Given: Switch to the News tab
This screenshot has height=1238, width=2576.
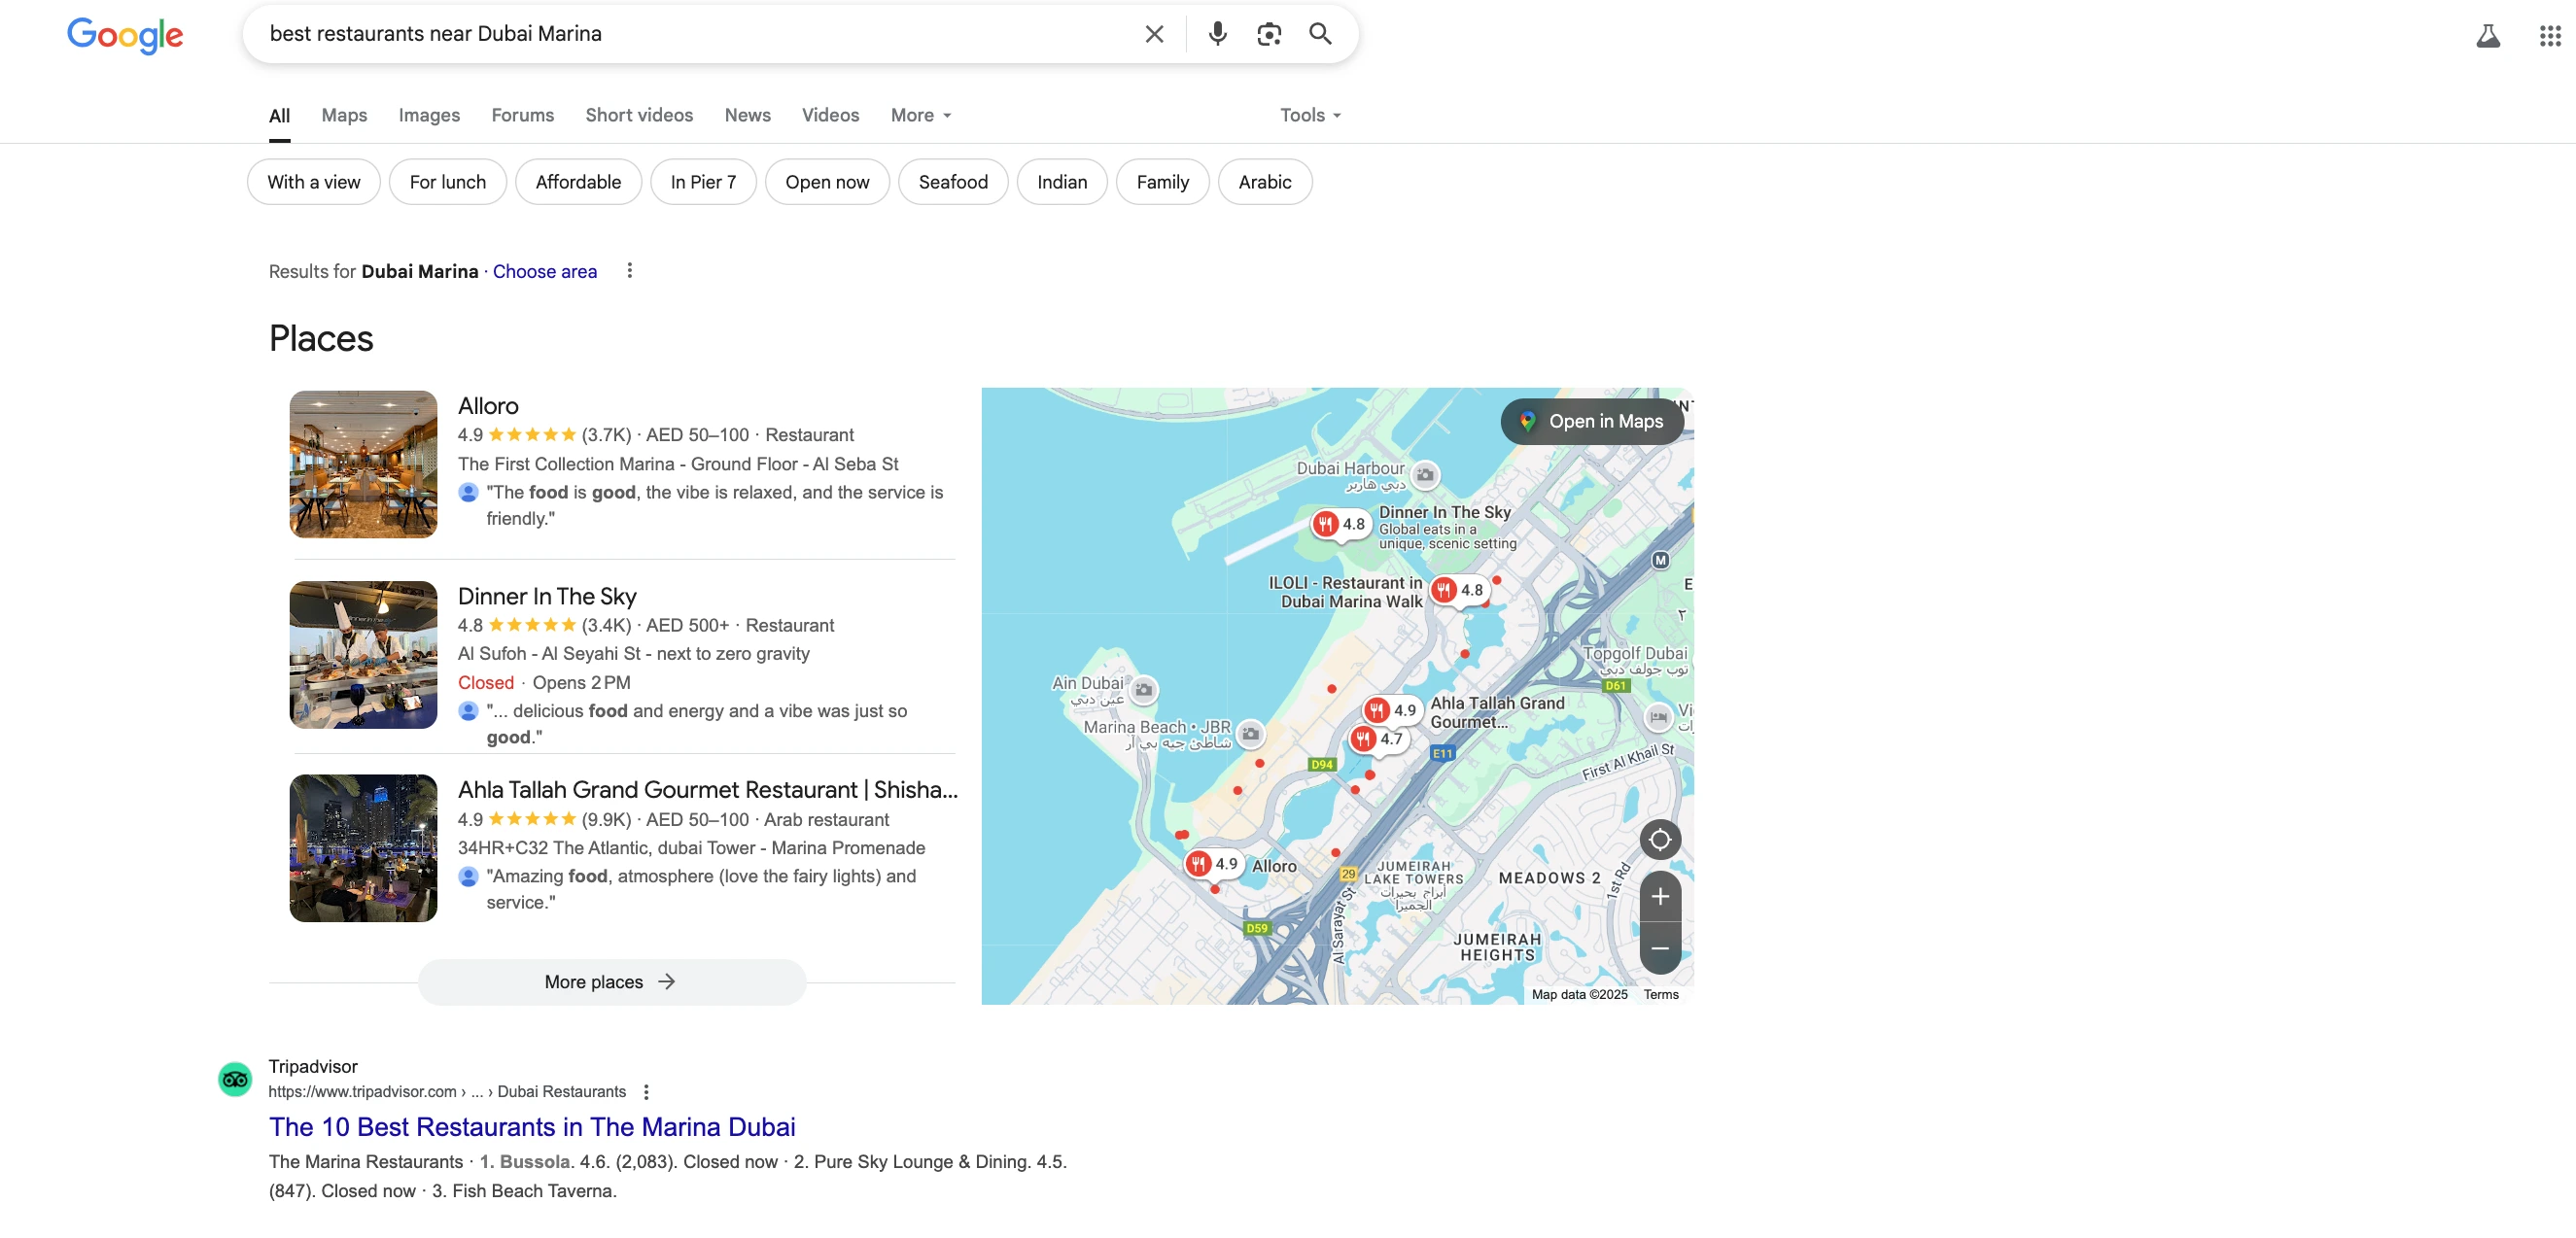Looking at the screenshot, I should [x=747, y=115].
